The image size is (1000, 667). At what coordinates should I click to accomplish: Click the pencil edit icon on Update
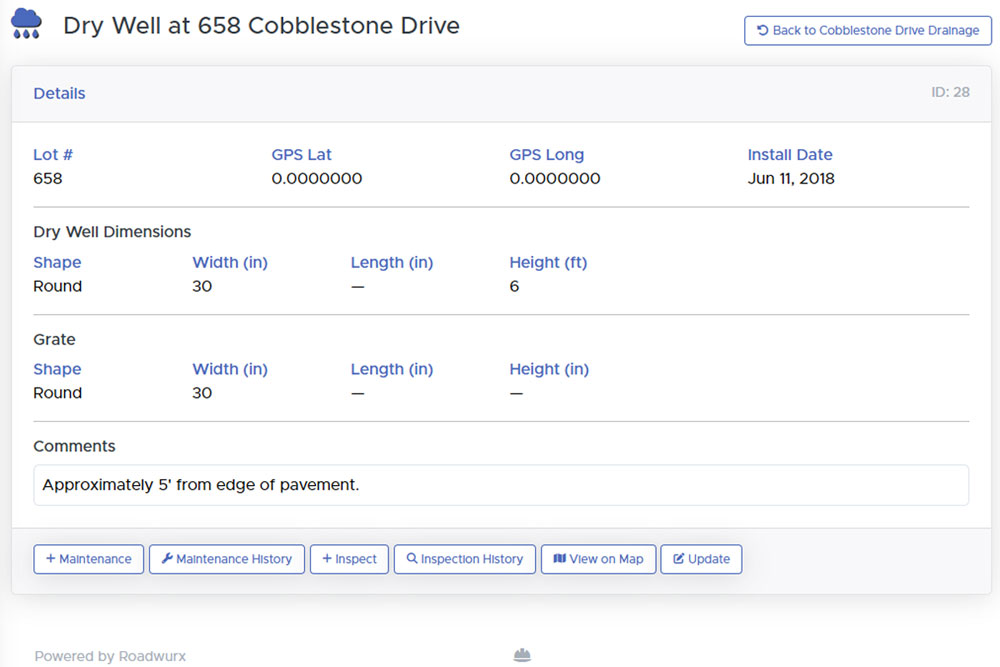point(679,559)
